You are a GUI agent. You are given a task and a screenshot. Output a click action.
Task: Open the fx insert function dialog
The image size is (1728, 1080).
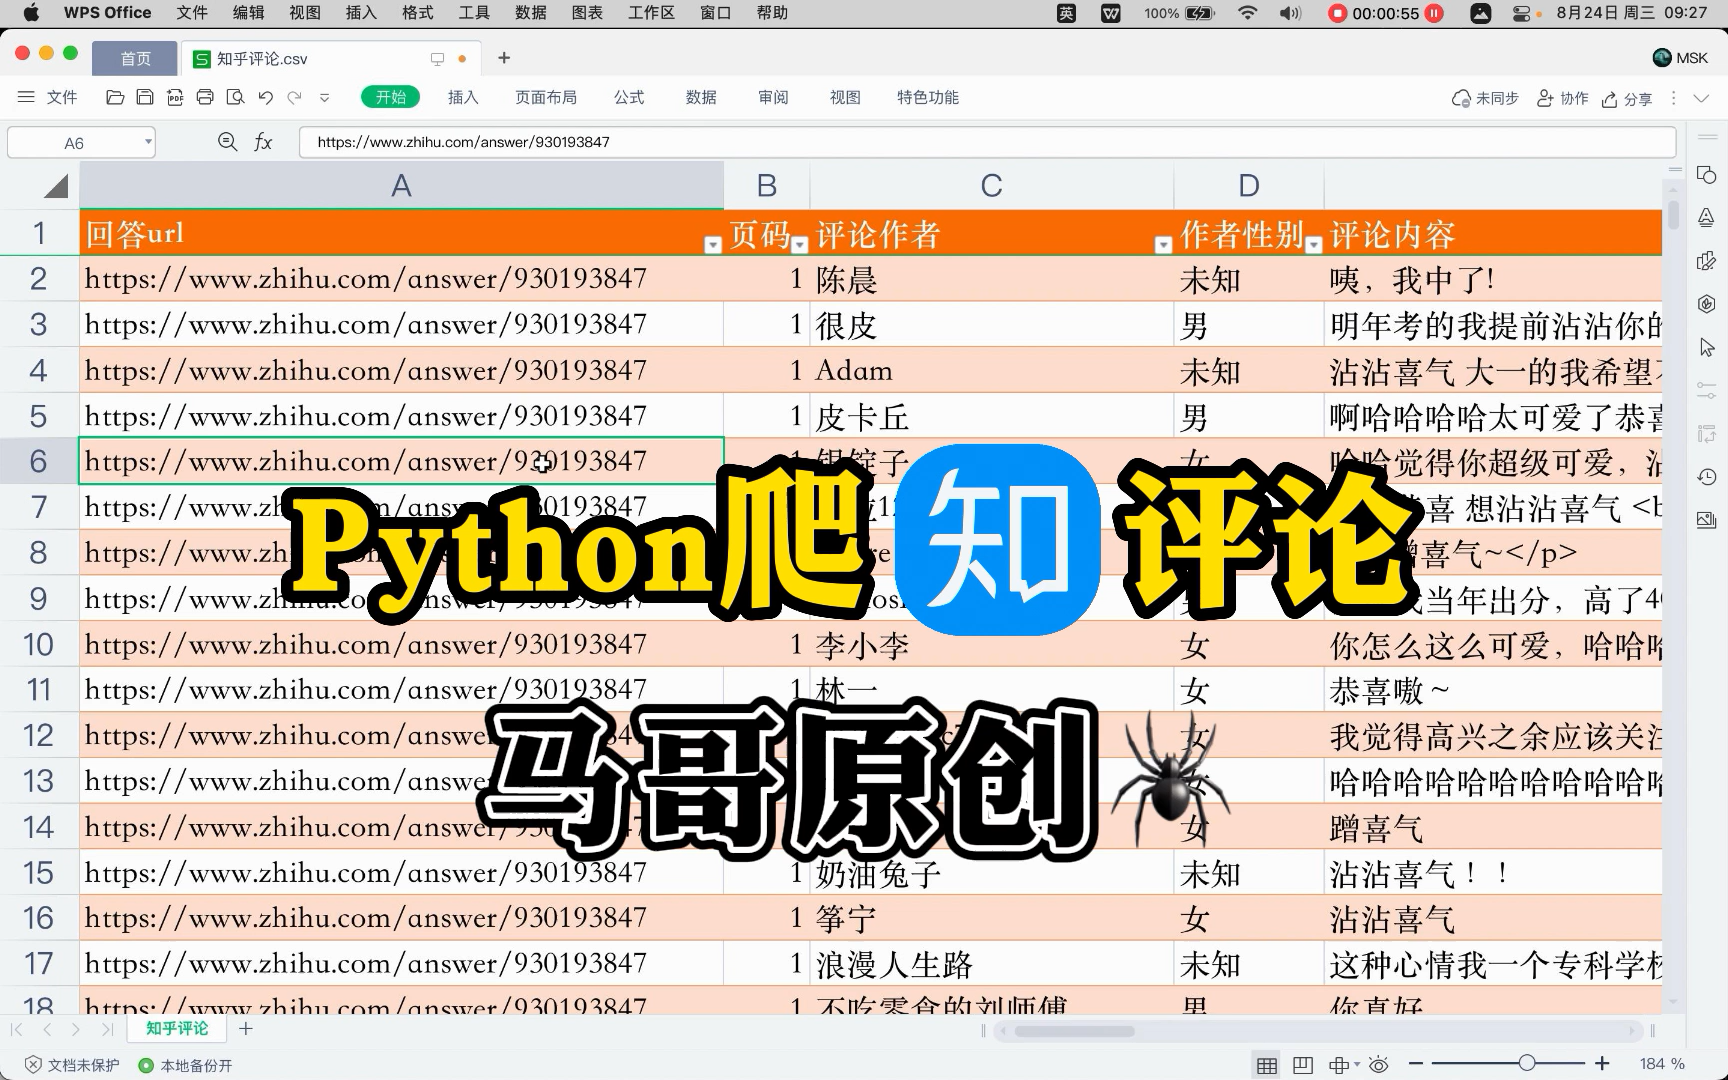pyautogui.click(x=263, y=142)
